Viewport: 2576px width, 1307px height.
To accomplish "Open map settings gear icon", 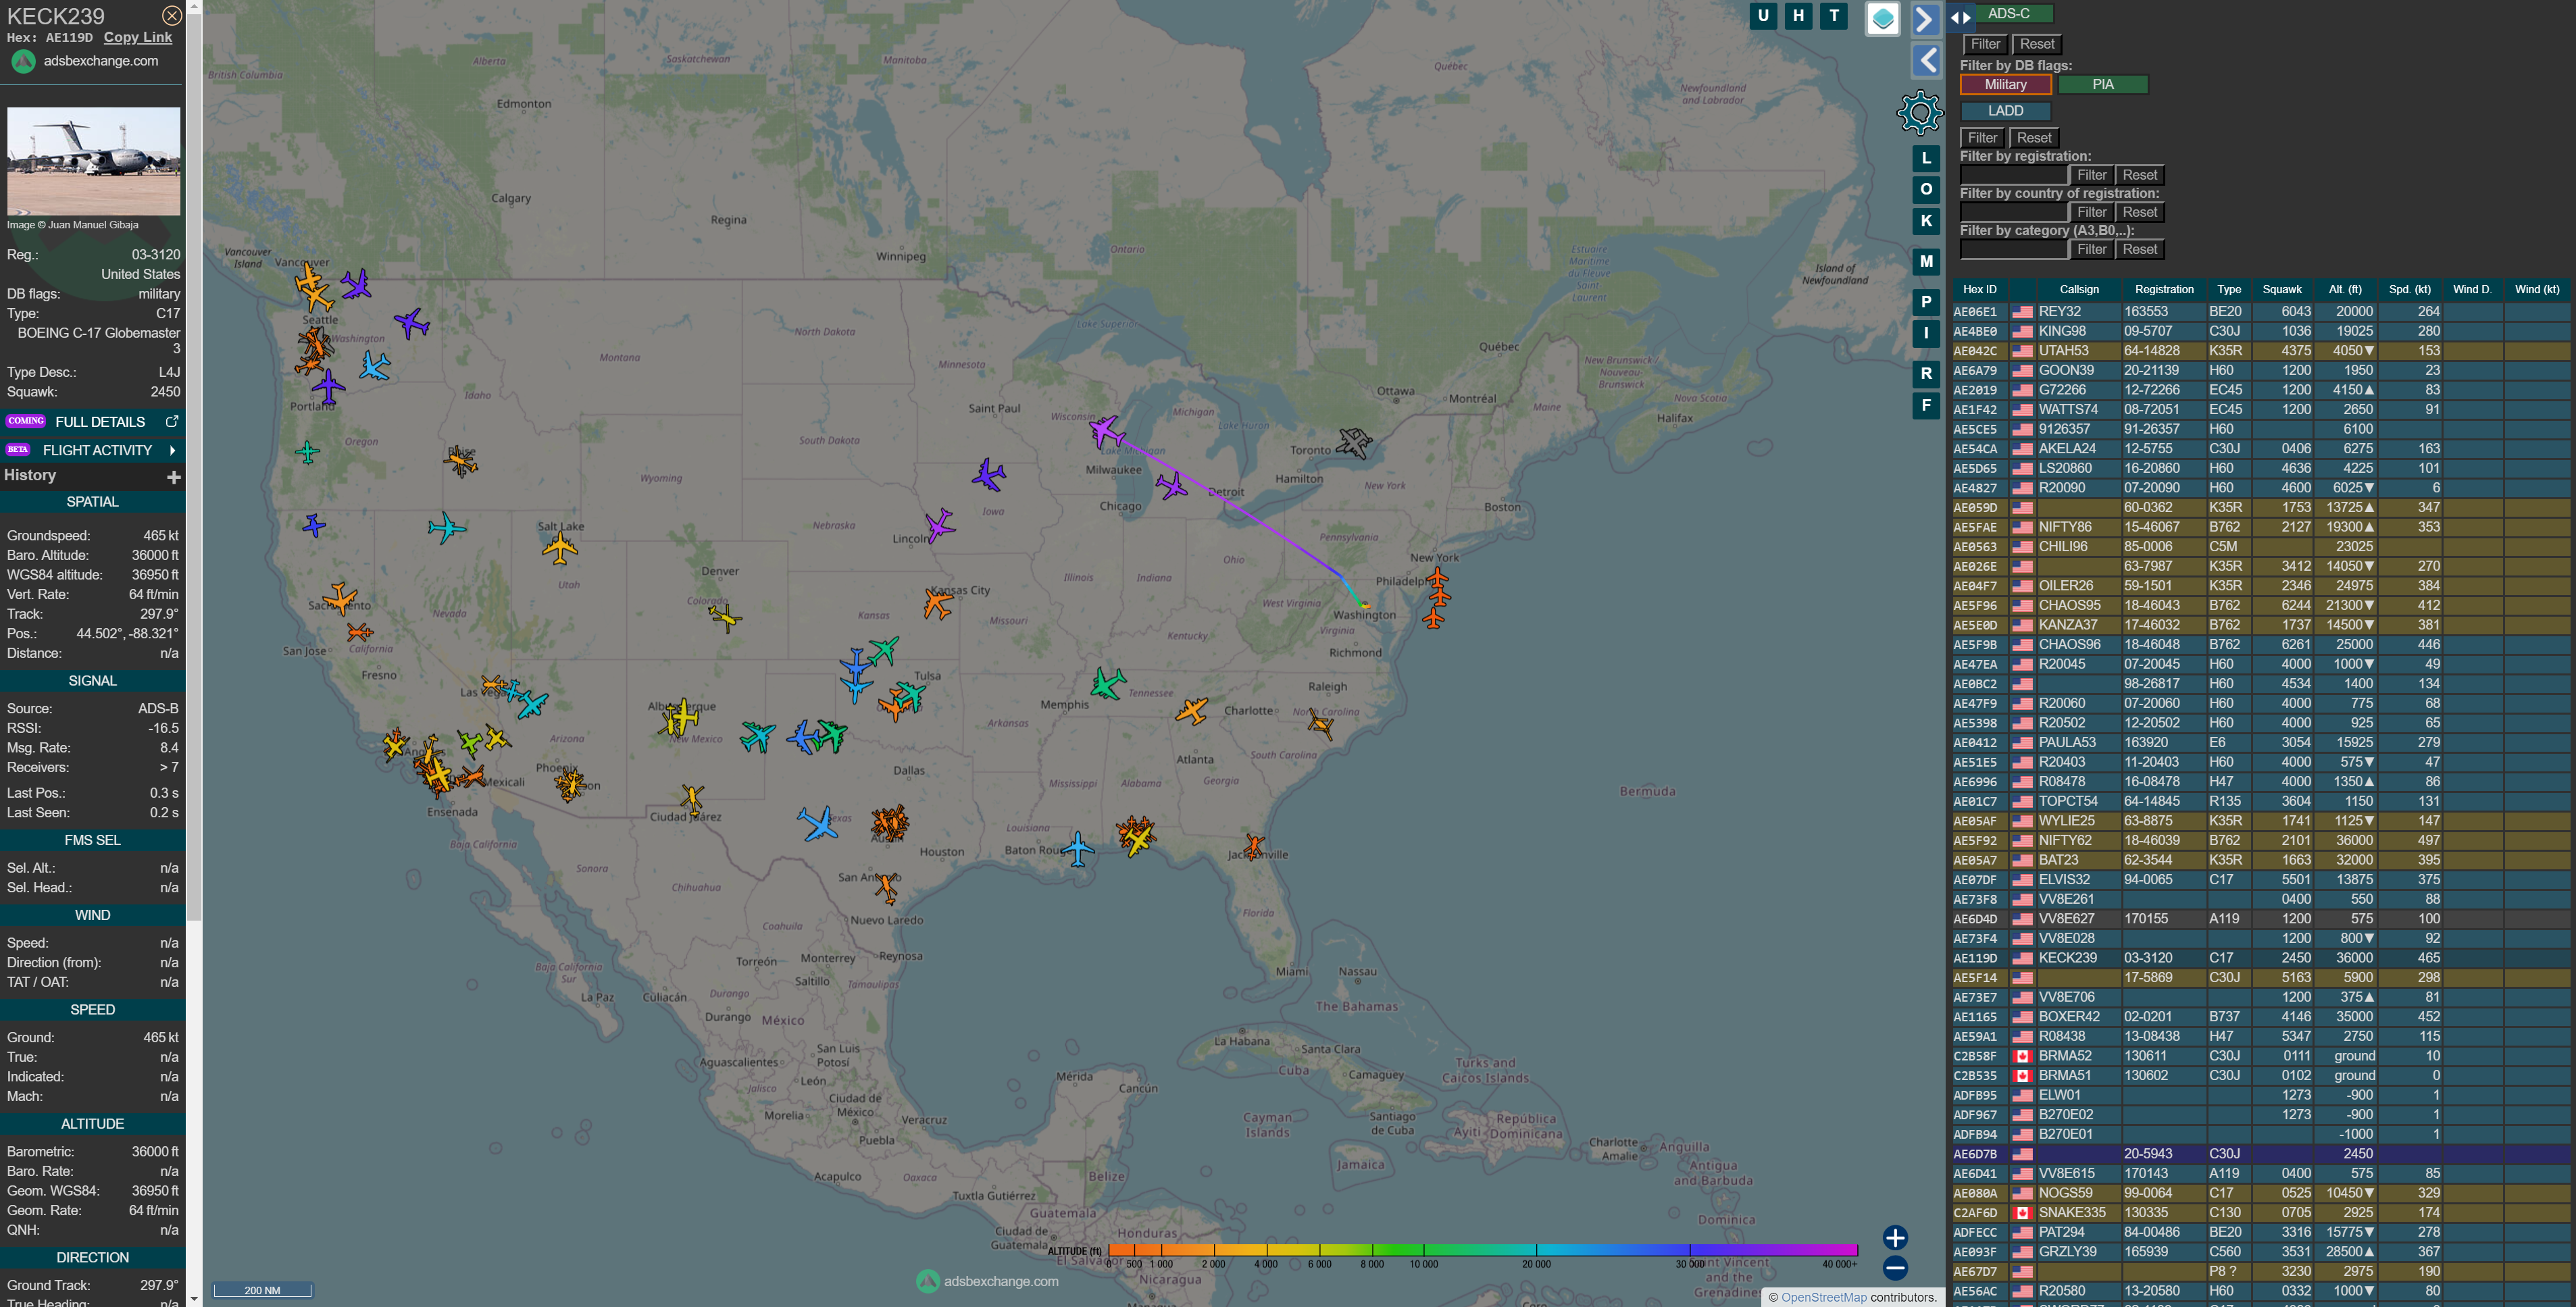I will point(1920,112).
